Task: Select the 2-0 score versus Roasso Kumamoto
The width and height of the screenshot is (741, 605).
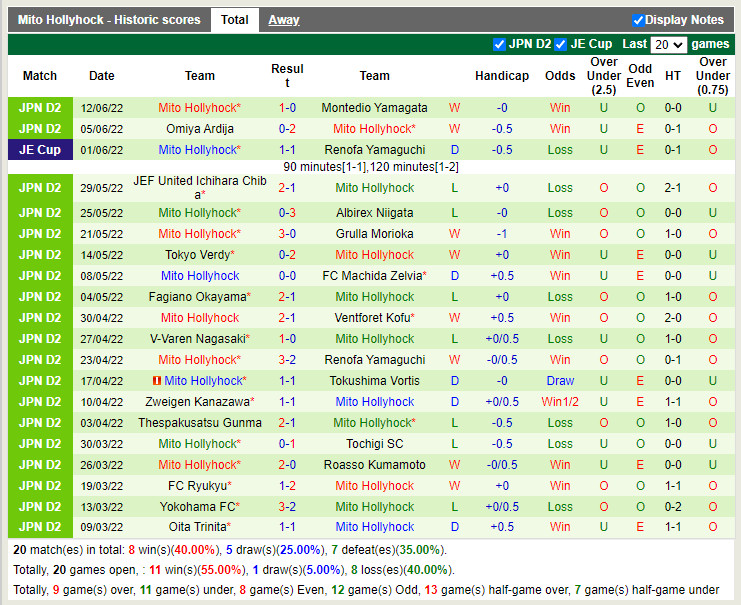Action: [287, 465]
